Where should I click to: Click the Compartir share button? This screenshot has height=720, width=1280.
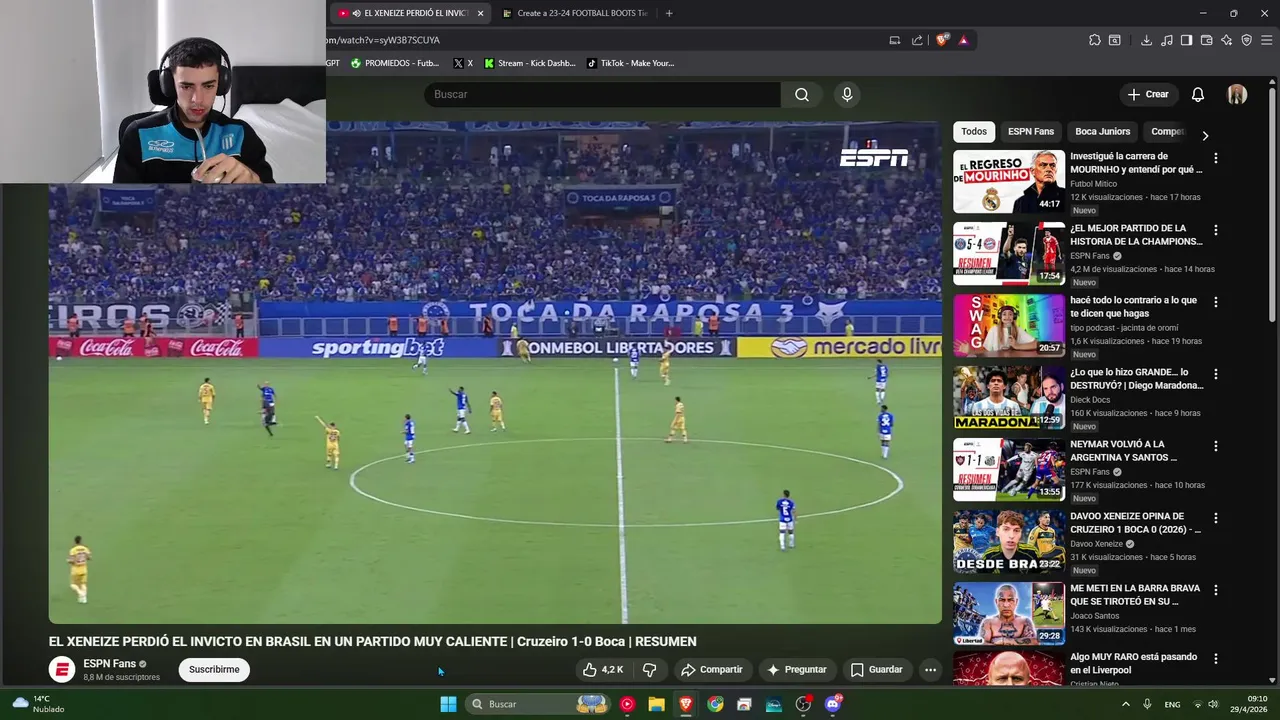(x=711, y=670)
